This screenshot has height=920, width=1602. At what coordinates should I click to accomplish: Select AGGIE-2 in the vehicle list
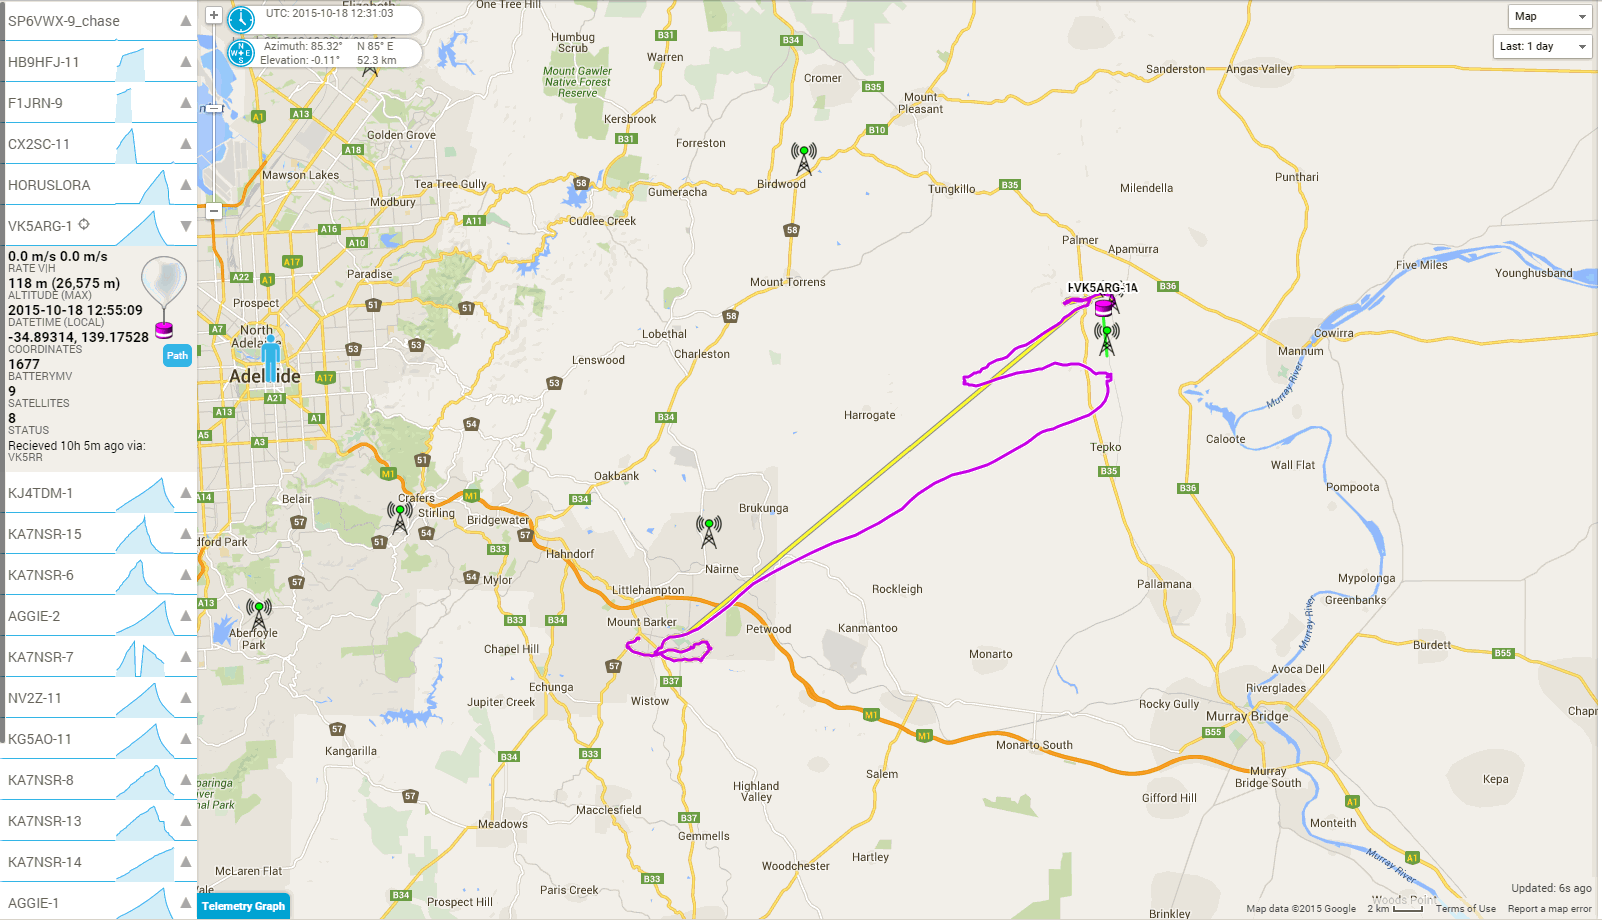[100, 616]
